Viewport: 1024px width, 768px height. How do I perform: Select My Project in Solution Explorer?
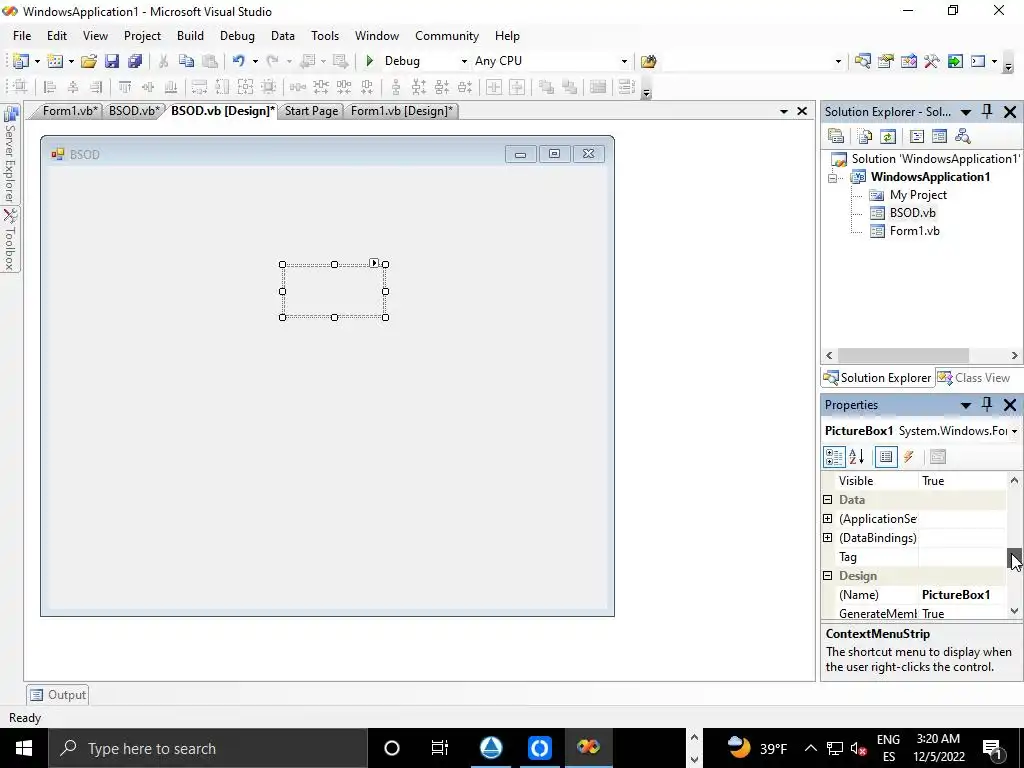tap(918, 195)
